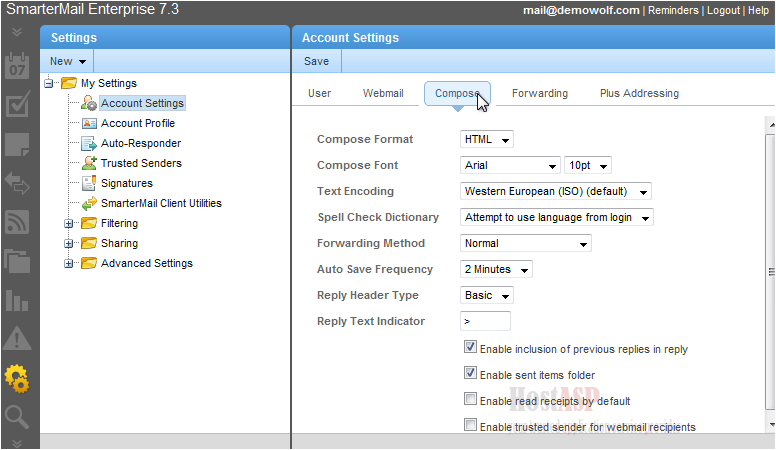Open the sync arrows icon in sidebar
The height and width of the screenshot is (450, 776).
click(17, 183)
